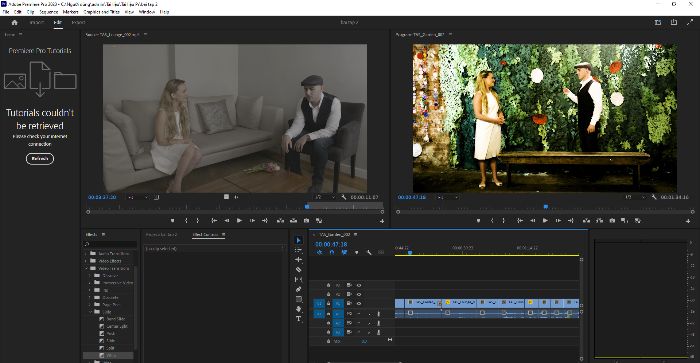Screen dimensions: 700x363
Task: Select the Effect Controls tab
Action: [205, 234]
